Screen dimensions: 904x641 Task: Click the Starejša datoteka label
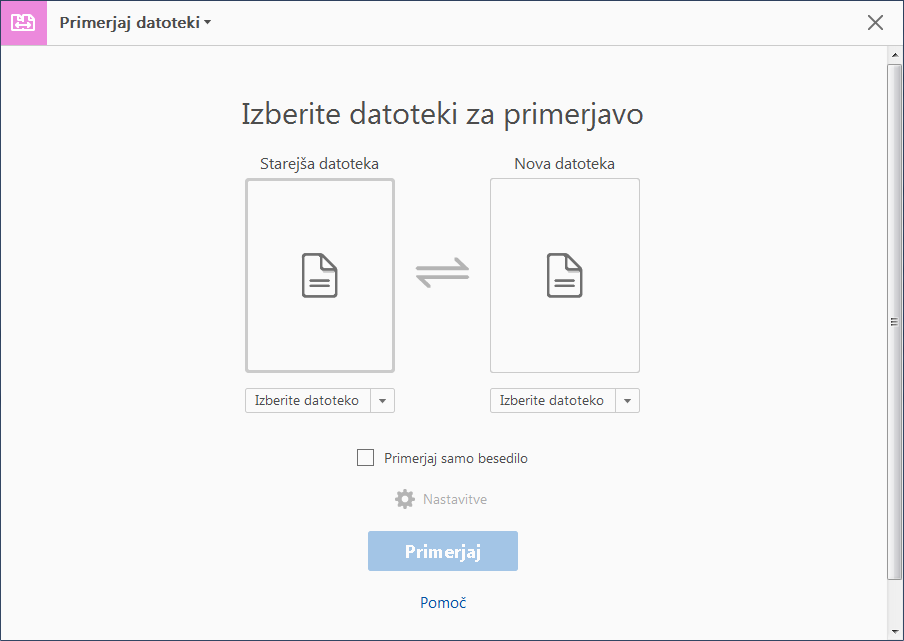point(319,164)
